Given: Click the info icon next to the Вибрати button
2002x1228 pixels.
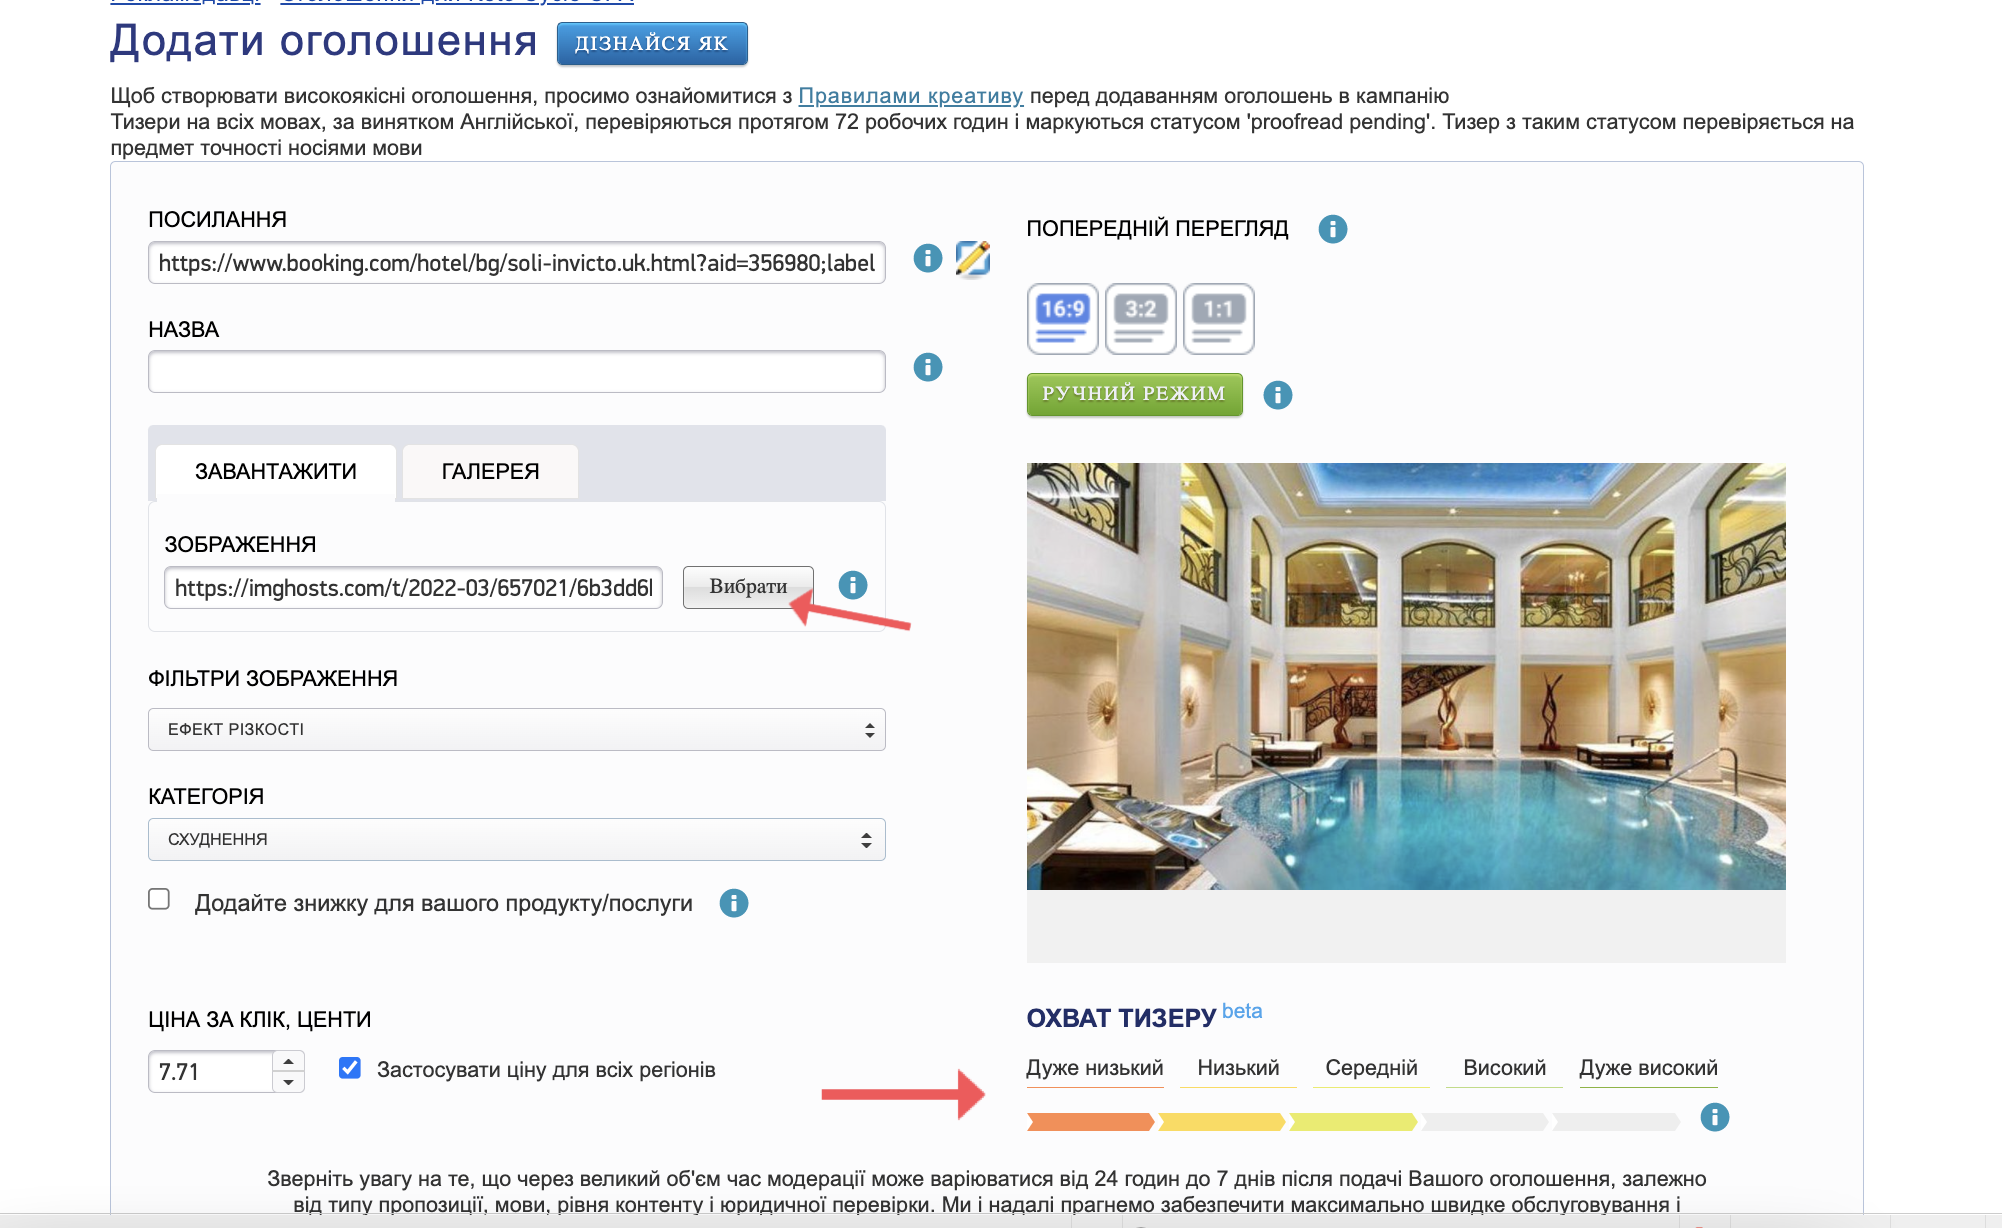Looking at the screenshot, I should (853, 585).
